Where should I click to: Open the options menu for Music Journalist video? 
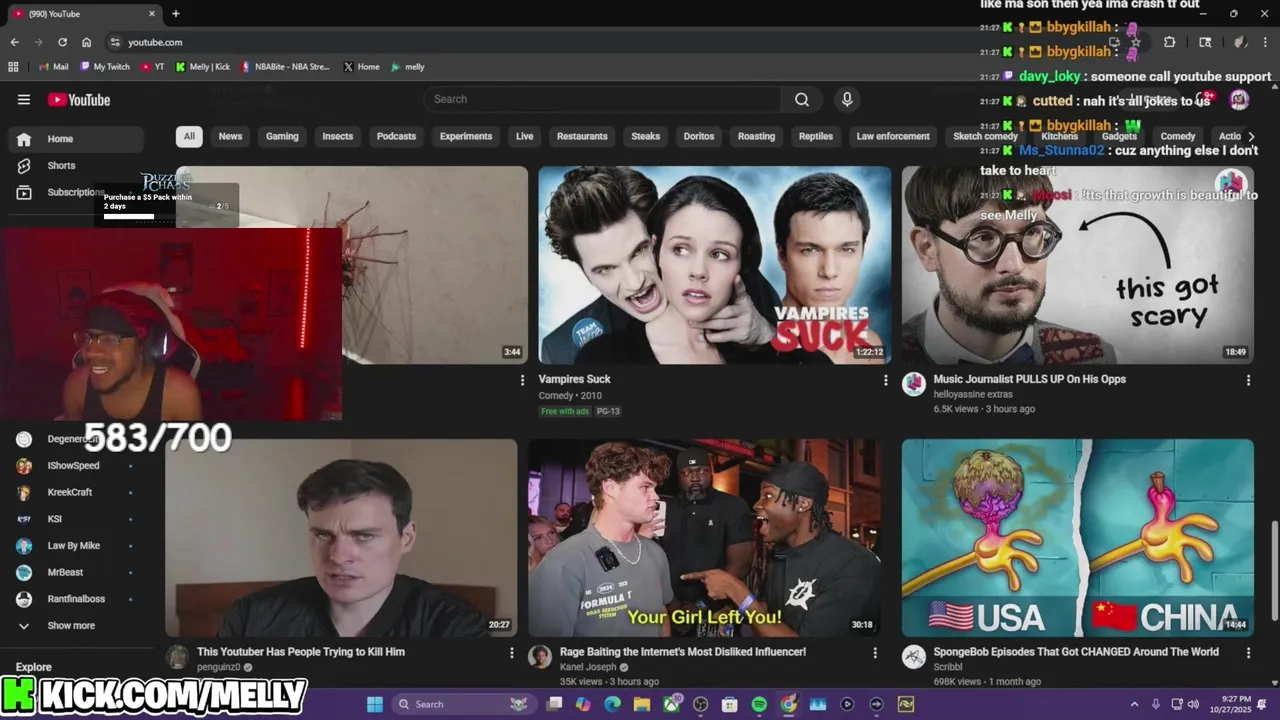pyautogui.click(x=1248, y=380)
